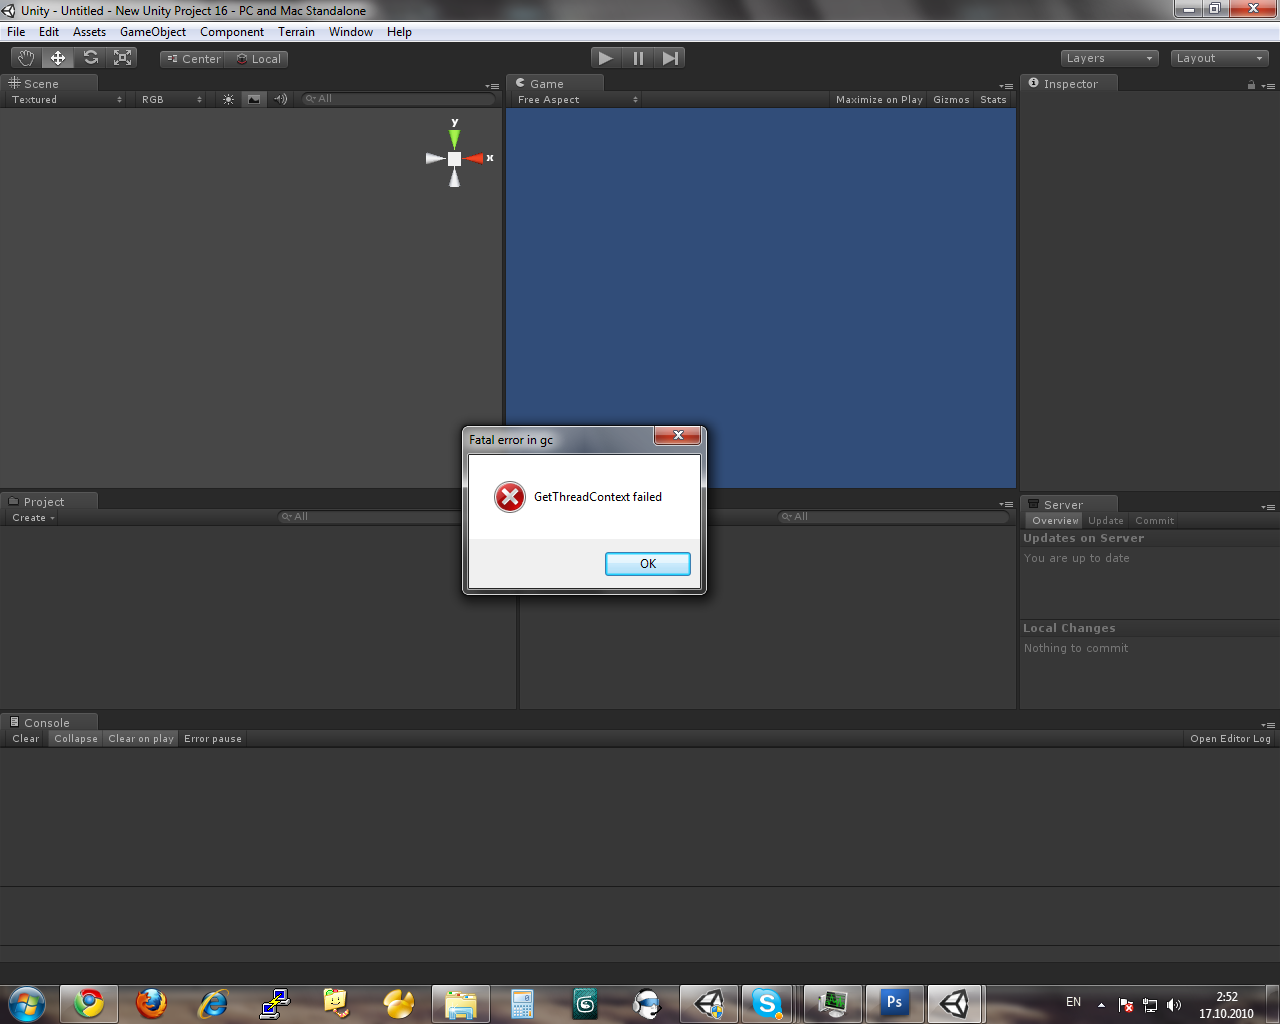Viewport: 1280px width, 1024px height.
Task: Click the Scene view search field
Action: [x=399, y=99]
